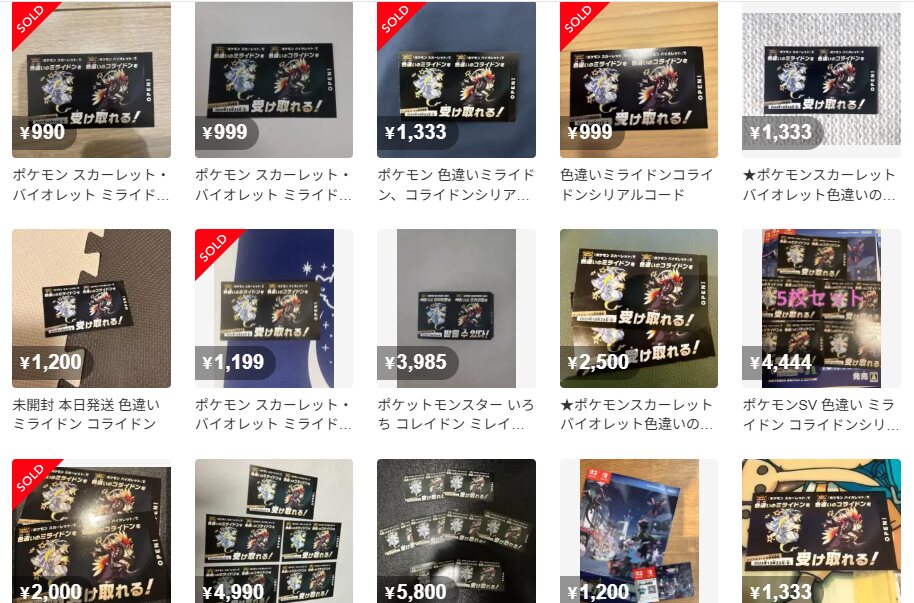914x603 pixels.
Task: Open the ¥1,200 listing with game poster
Action: pos(639,531)
